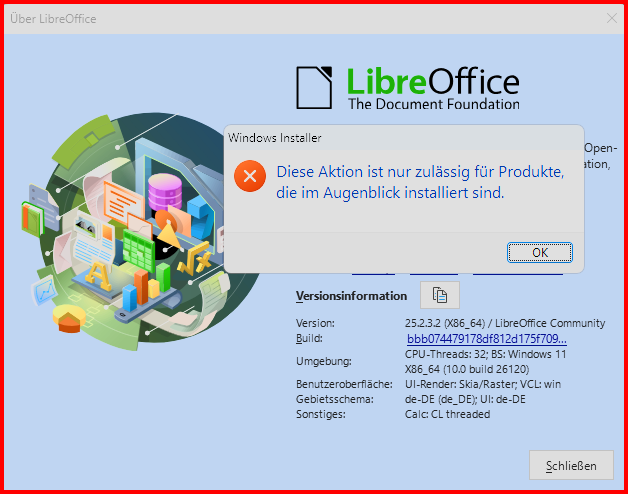The width and height of the screenshot is (628, 494).
Task: Click the yellow square-root formula symbol
Action: point(195,259)
